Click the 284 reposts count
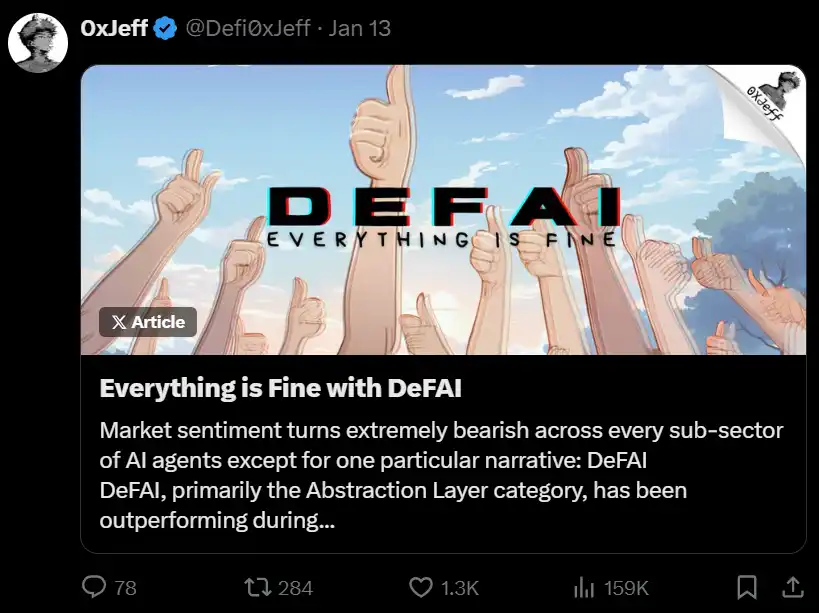 tap(295, 588)
